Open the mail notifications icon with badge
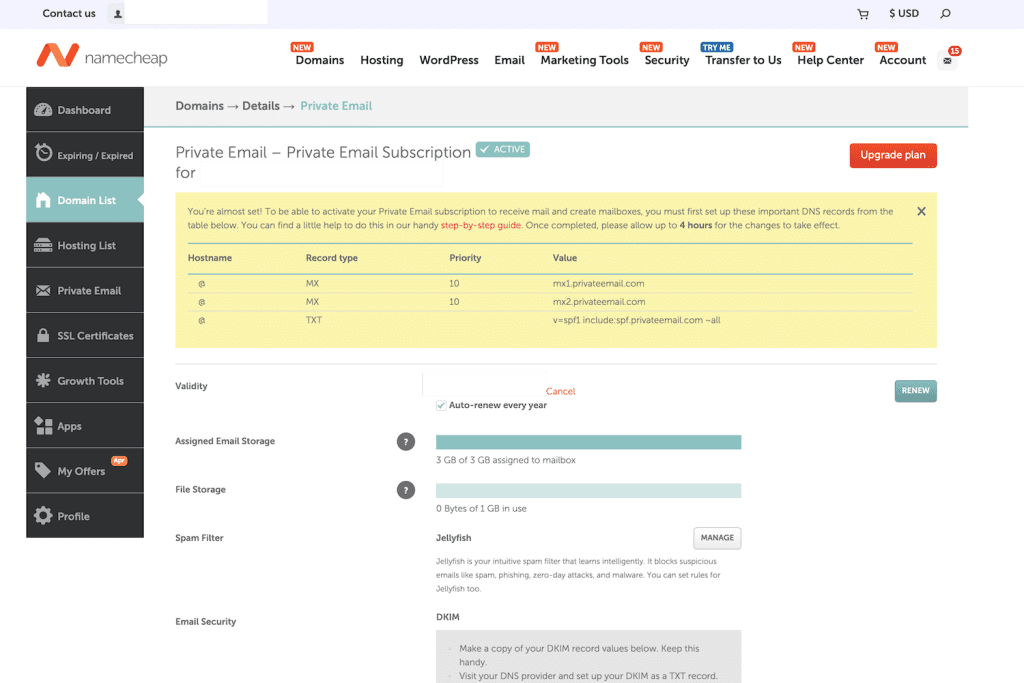Image resolution: width=1024 pixels, height=683 pixels. [x=948, y=60]
